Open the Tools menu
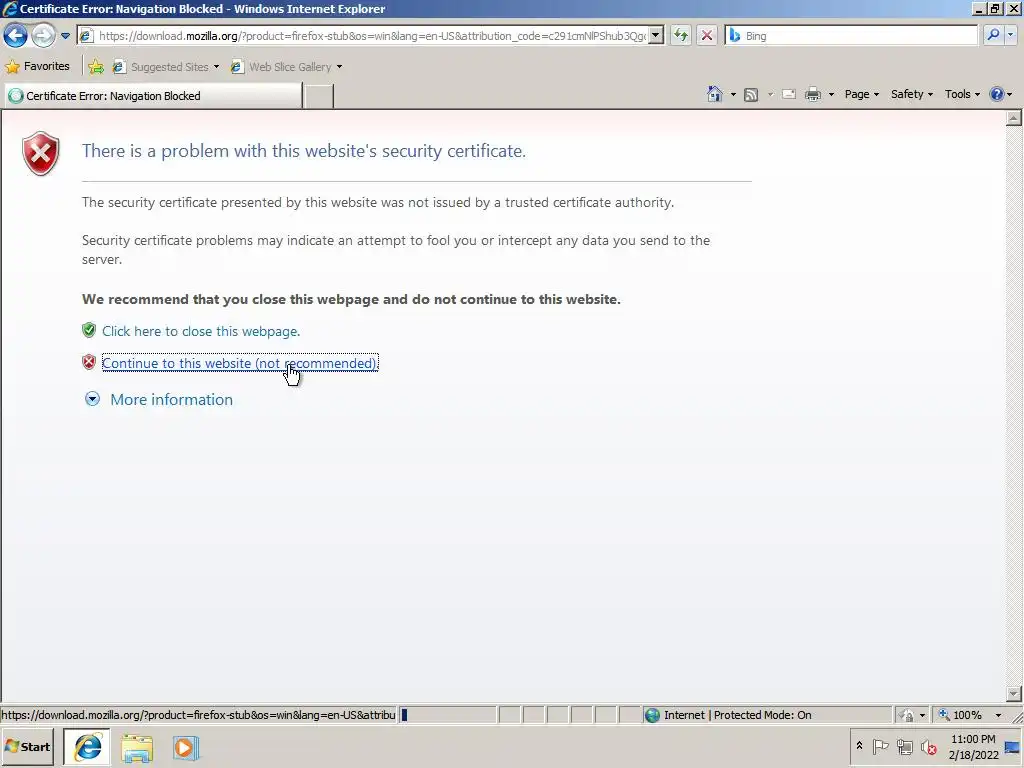The width and height of the screenshot is (1024, 768). click(962, 94)
